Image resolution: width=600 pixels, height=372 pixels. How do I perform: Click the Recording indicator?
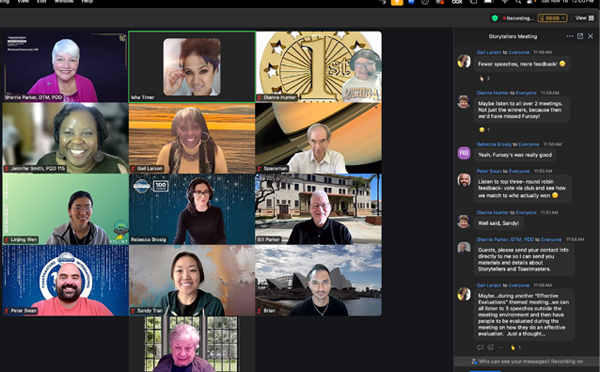(518, 18)
